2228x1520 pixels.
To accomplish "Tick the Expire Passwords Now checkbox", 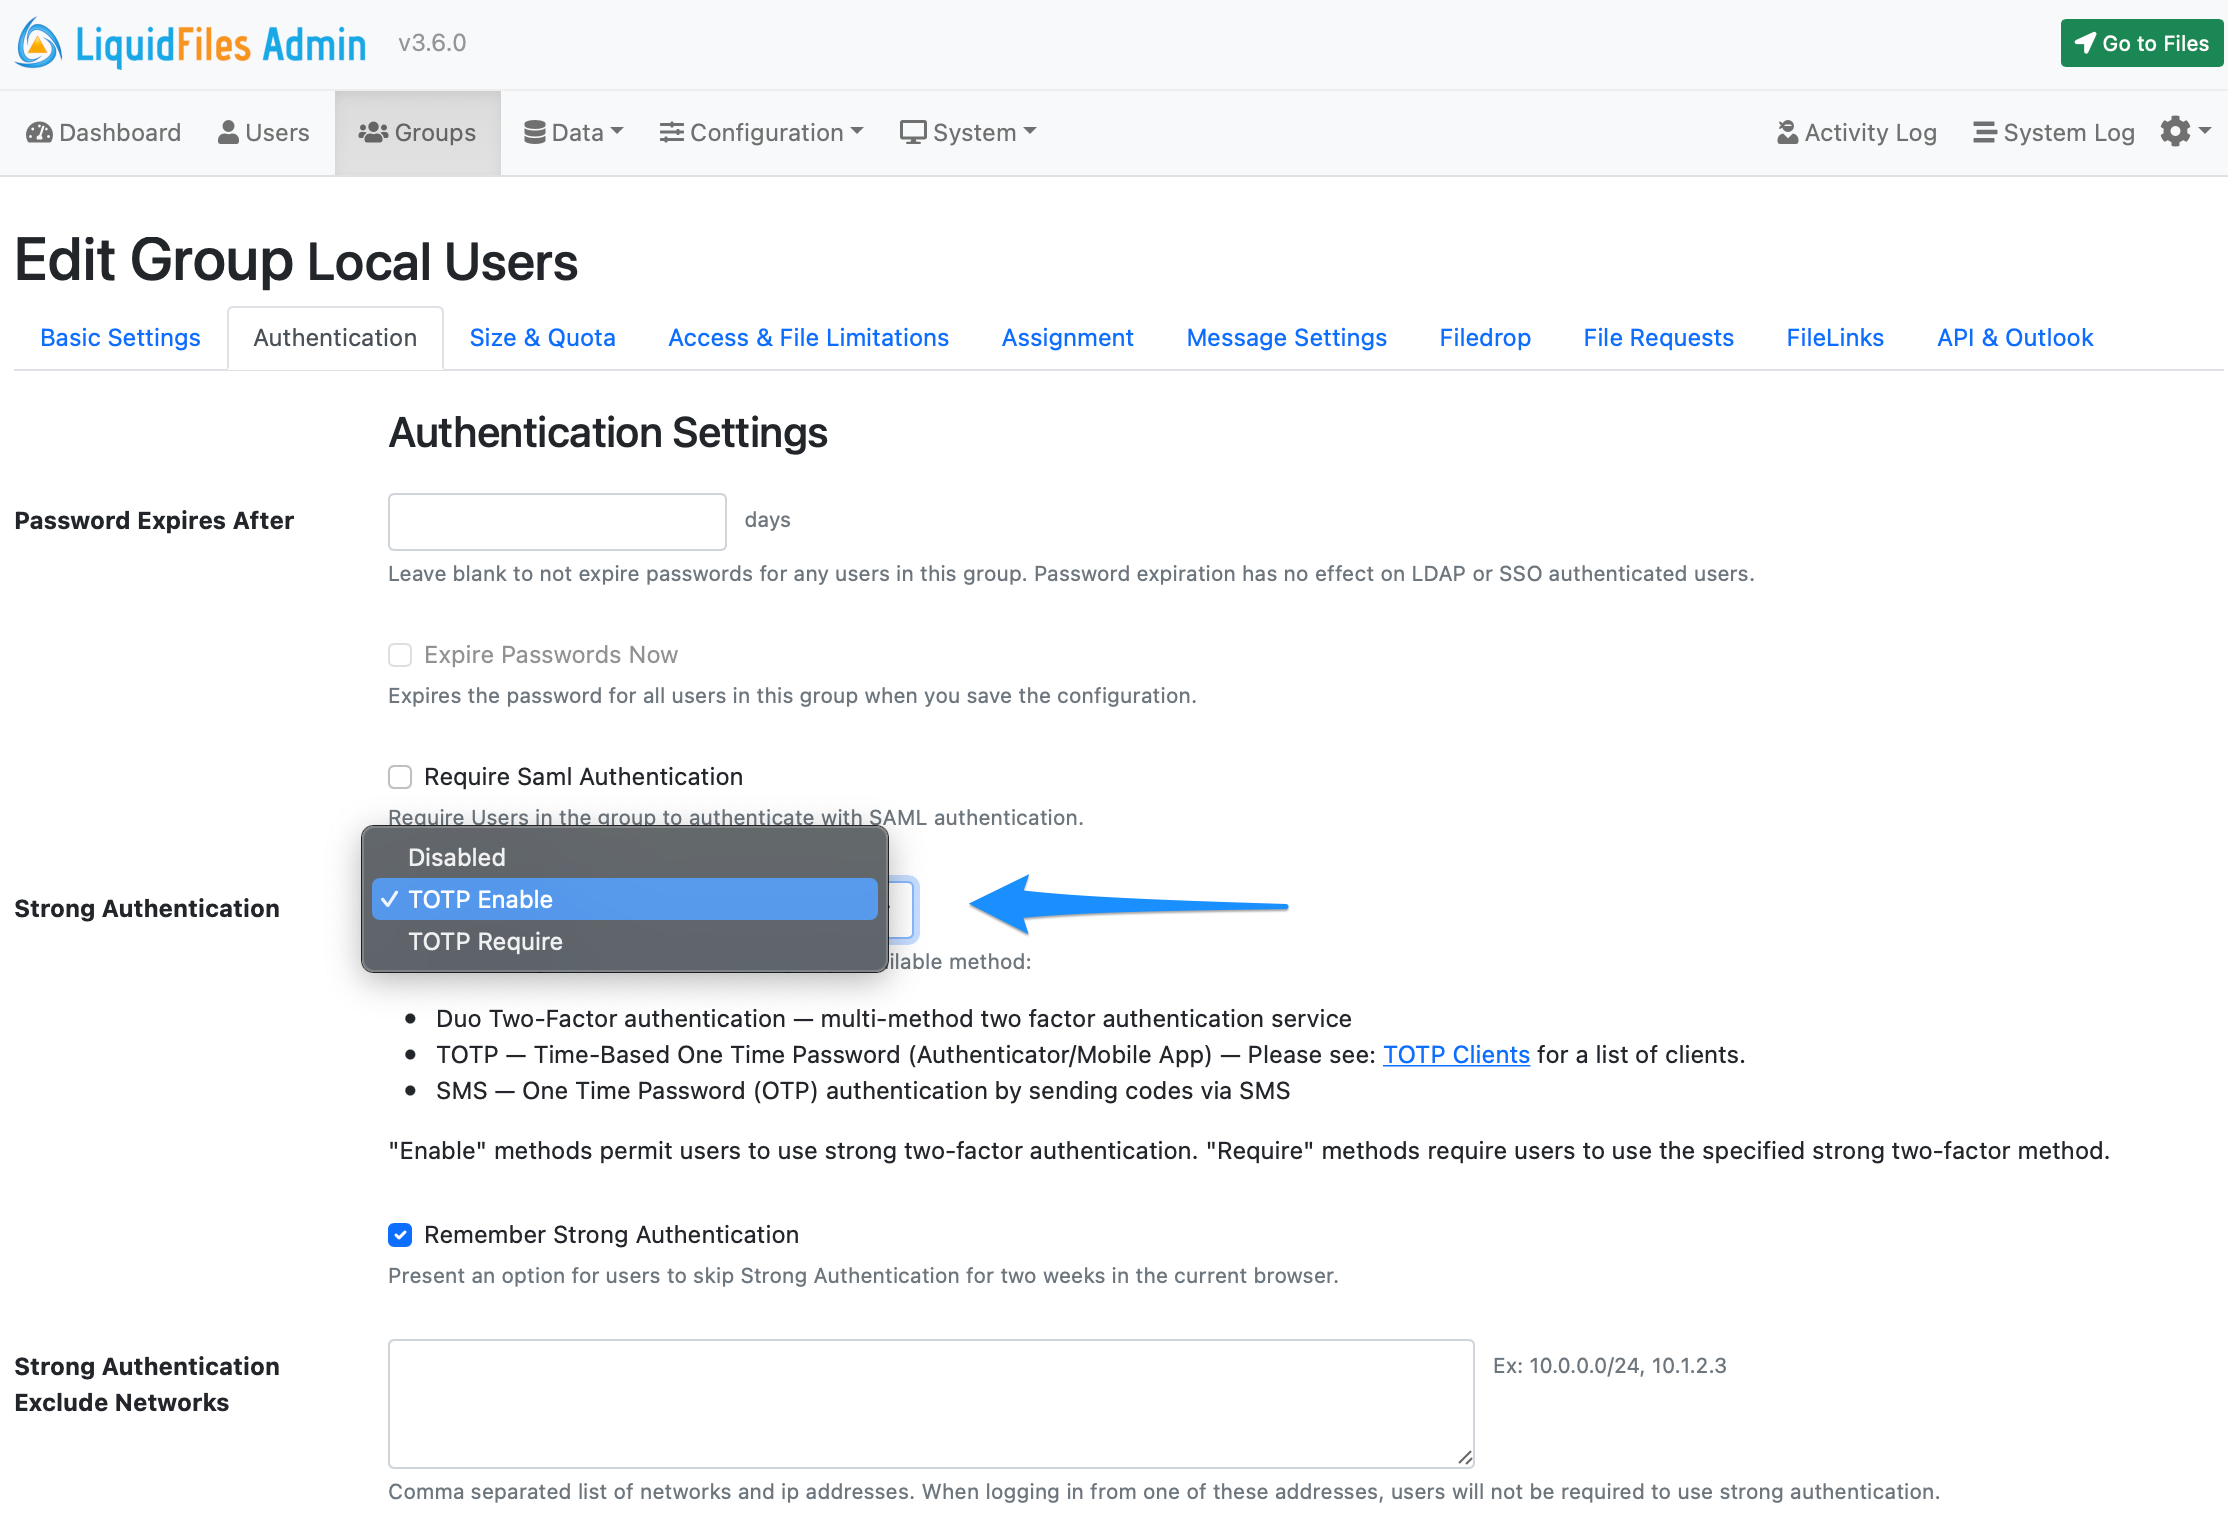I will 400,655.
